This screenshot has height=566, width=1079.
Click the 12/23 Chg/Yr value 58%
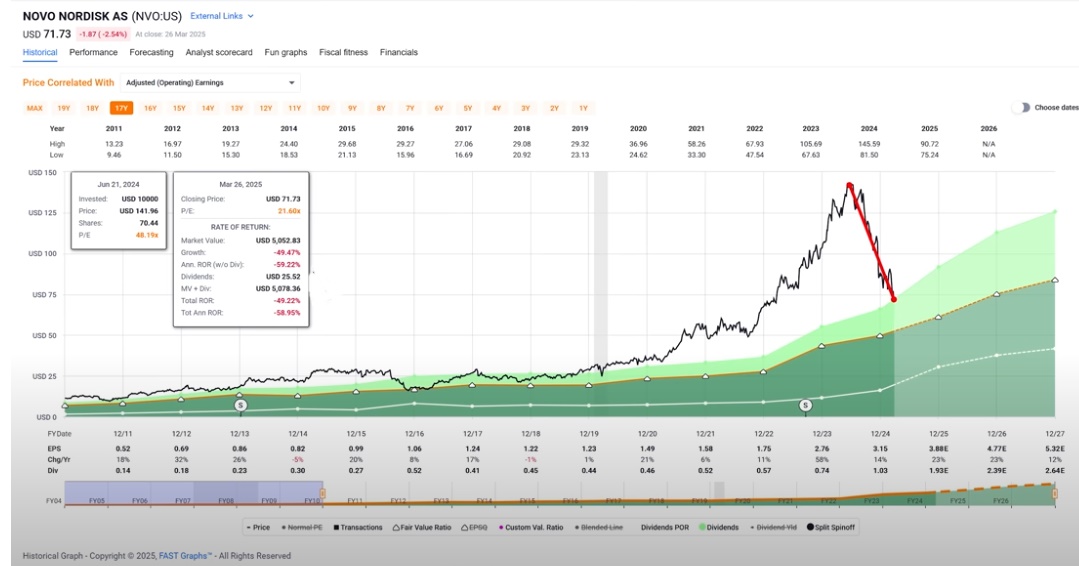(x=822, y=459)
